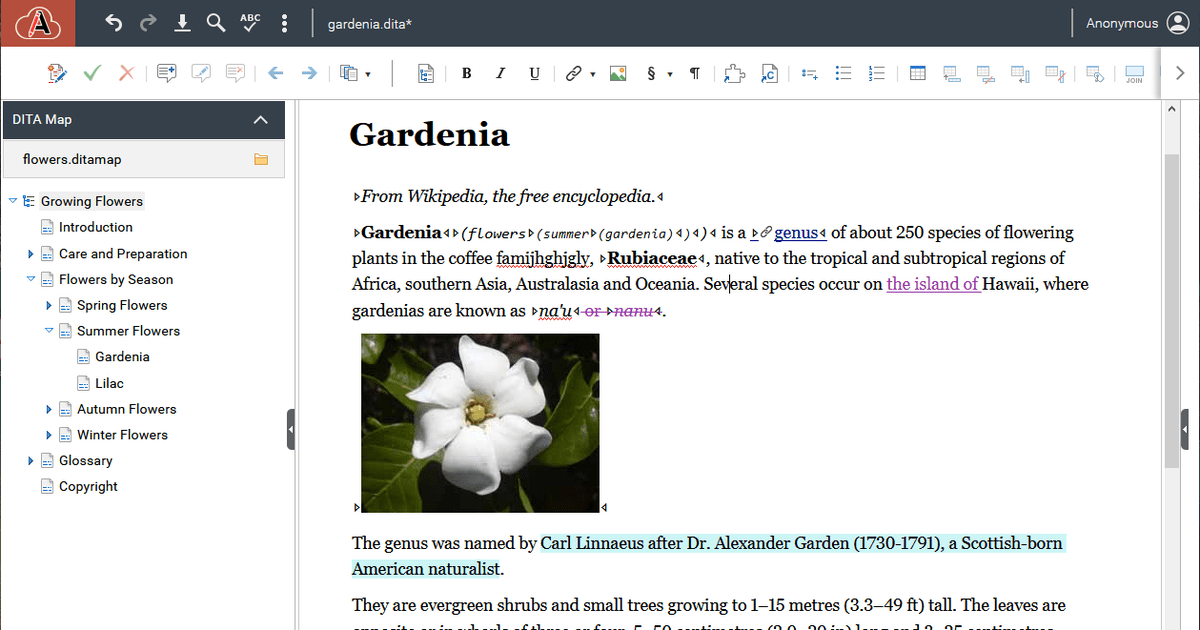
Task: Toggle the formatting marks display
Action: point(695,73)
